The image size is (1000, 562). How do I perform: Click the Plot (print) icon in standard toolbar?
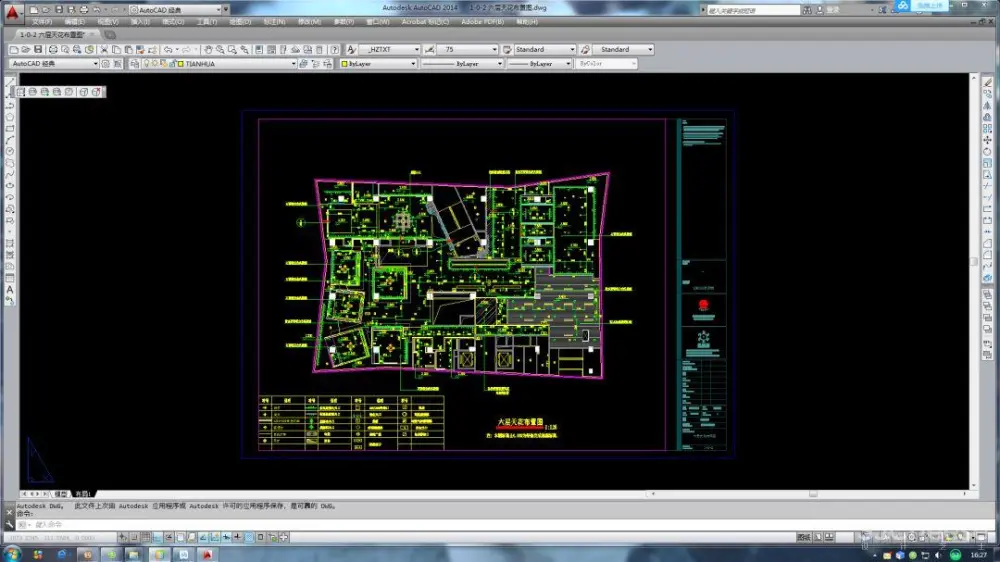[51, 49]
